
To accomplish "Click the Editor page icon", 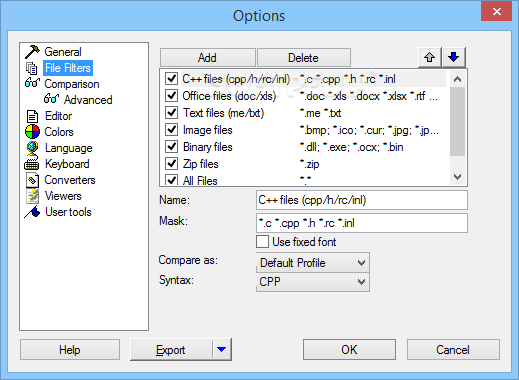I will pyautogui.click(x=32, y=116).
